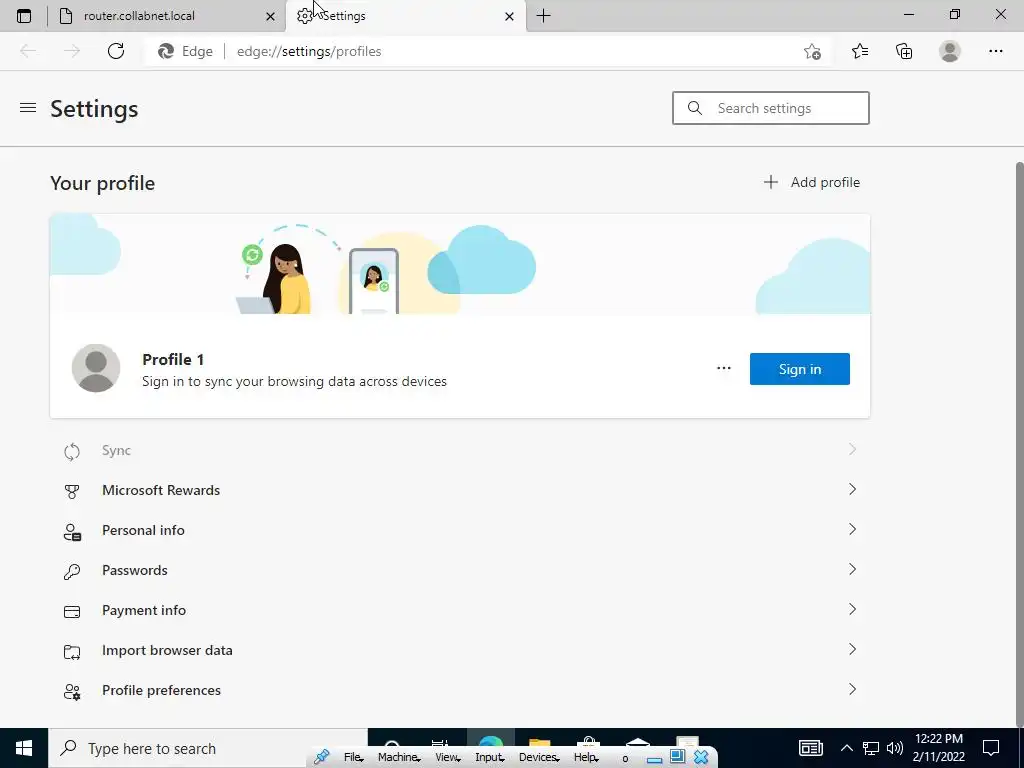
Task: Close the router.collabnet.local tab
Action: click(270, 16)
